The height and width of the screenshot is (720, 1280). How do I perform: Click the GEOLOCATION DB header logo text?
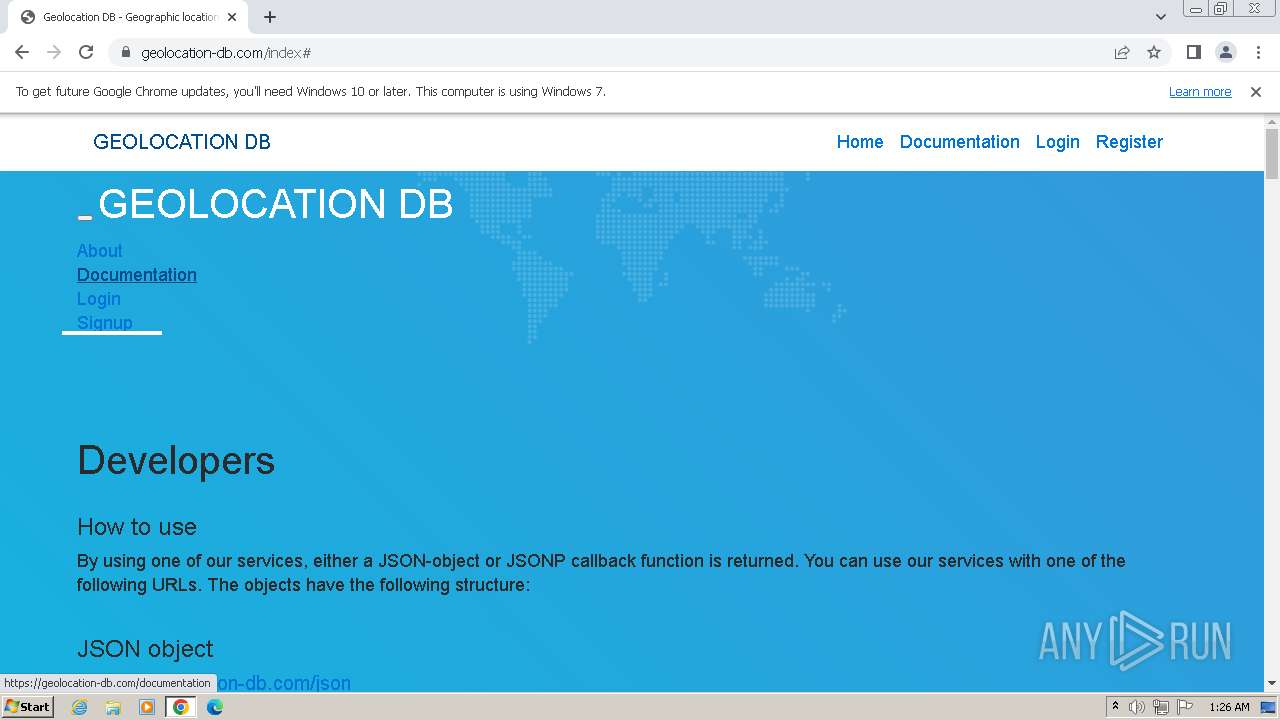point(182,142)
